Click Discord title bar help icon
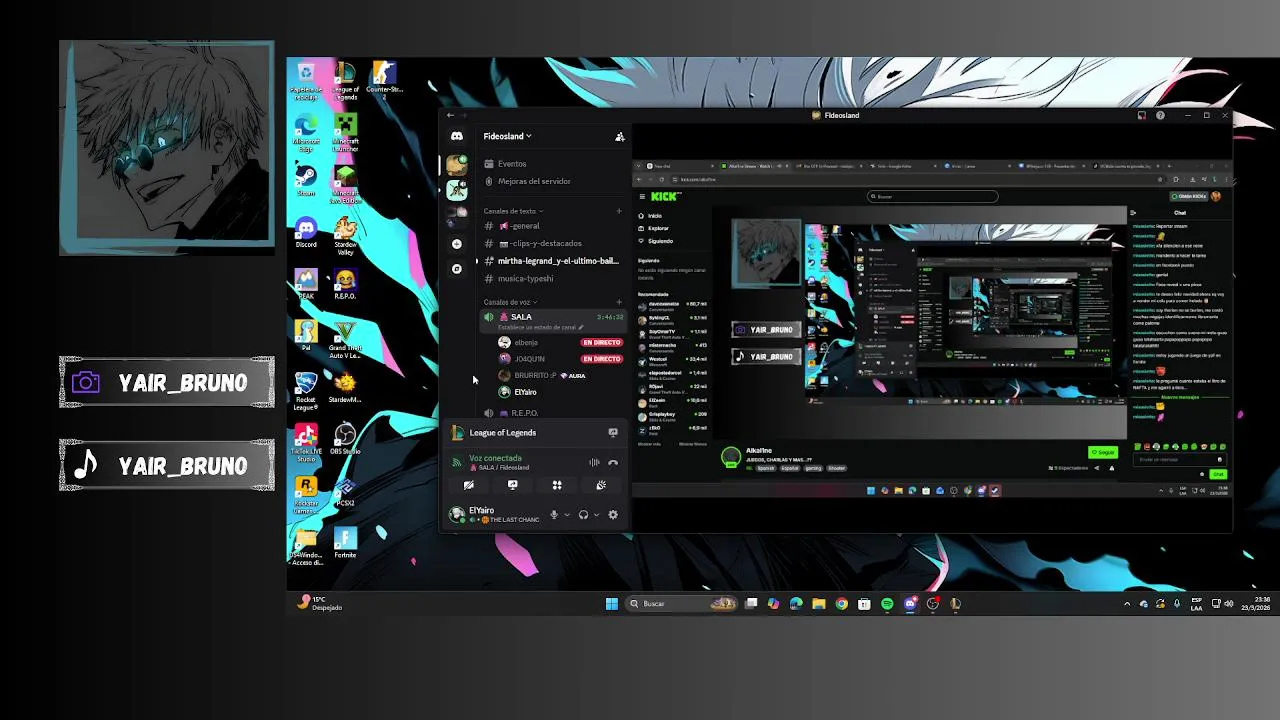Screen dimensions: 1280x720 point(1160,115)
